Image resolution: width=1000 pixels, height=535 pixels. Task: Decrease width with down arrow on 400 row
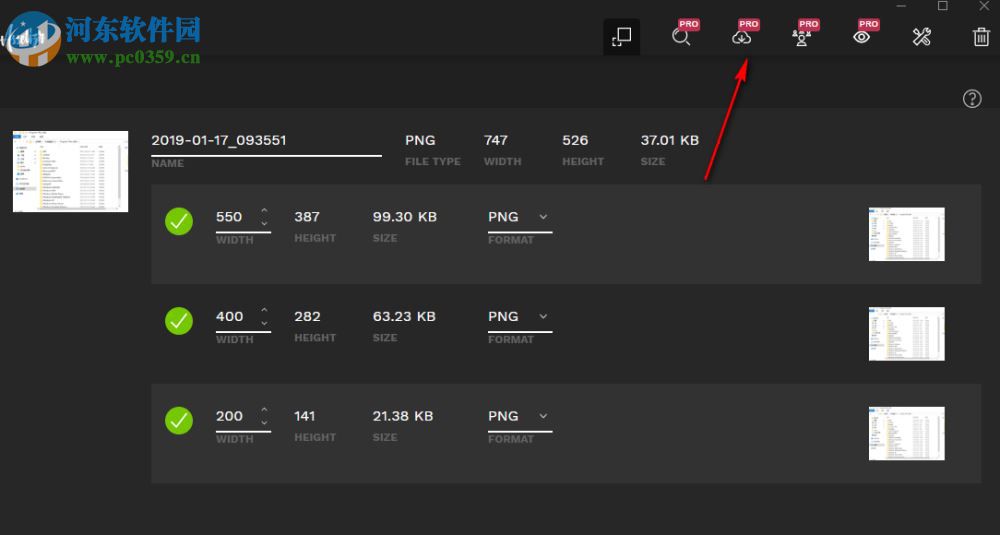coord(264,323)
